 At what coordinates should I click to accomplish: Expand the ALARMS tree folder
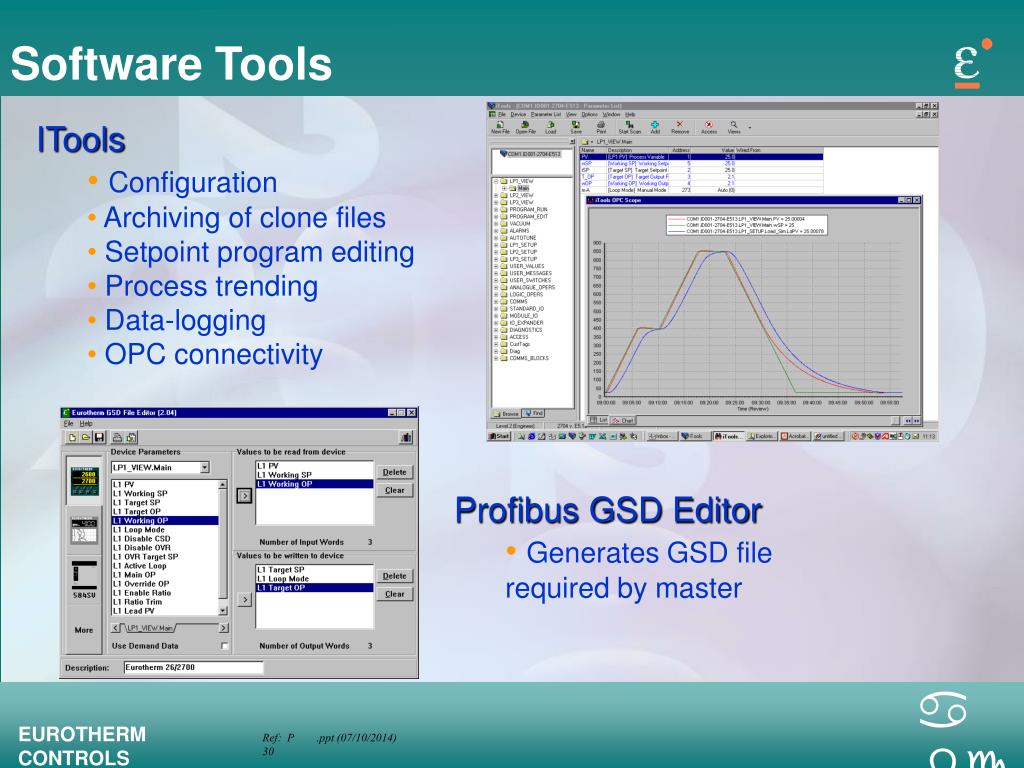click(496, 231)
